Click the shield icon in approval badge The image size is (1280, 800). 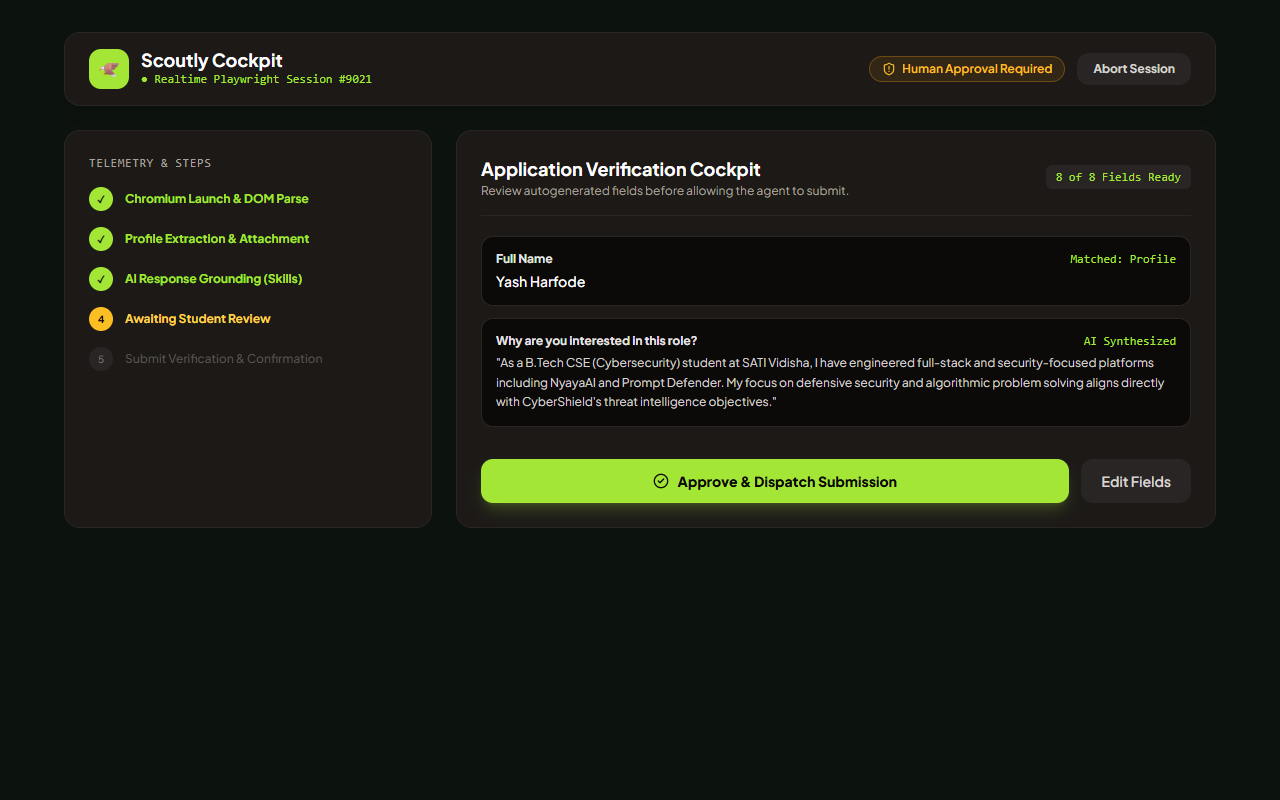pyautogui.click(x=889, y=69)
